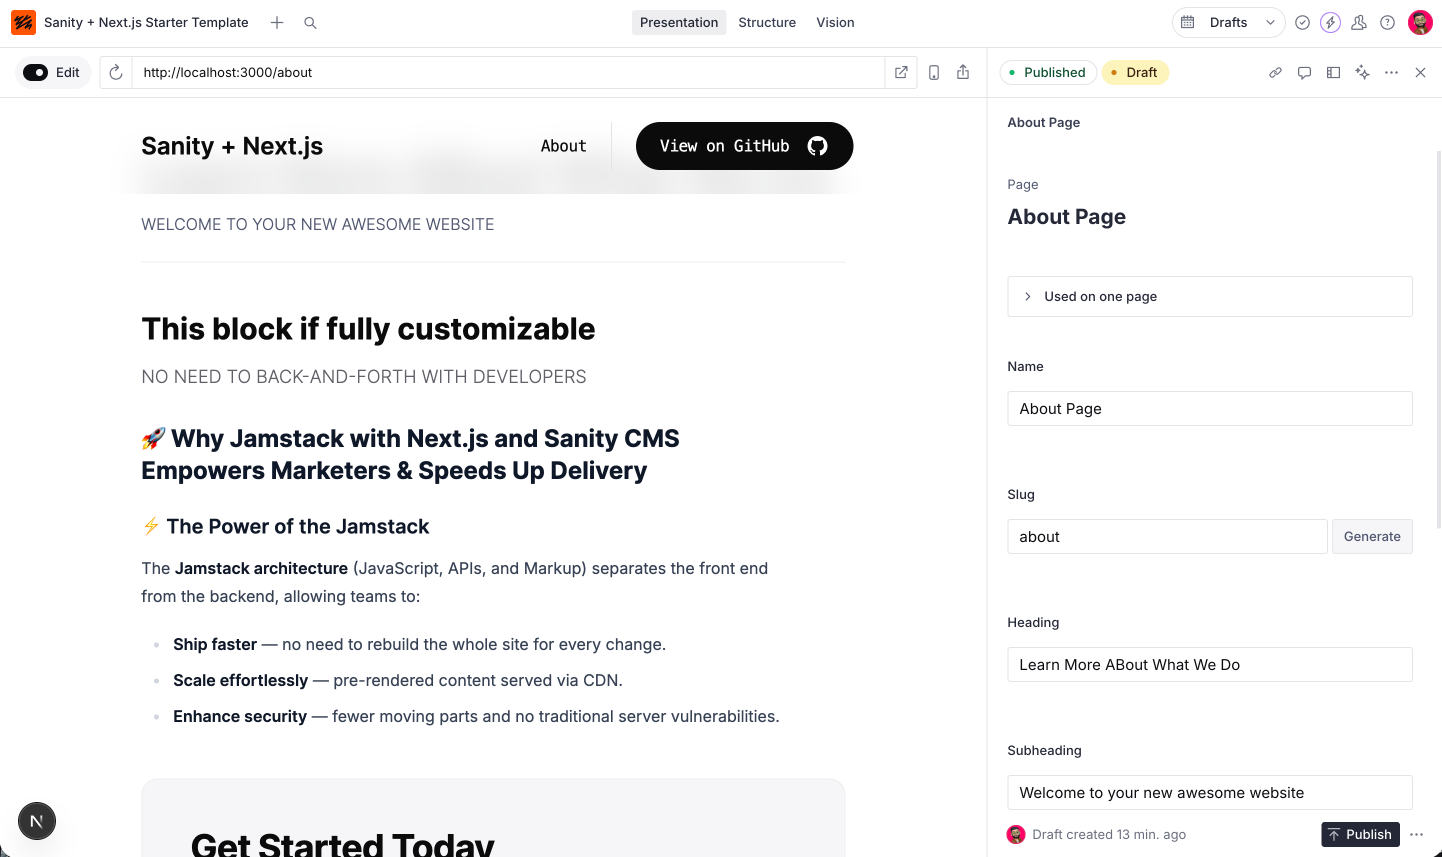
Task: Toggle Edit mode off
Action: coord(37,72)
